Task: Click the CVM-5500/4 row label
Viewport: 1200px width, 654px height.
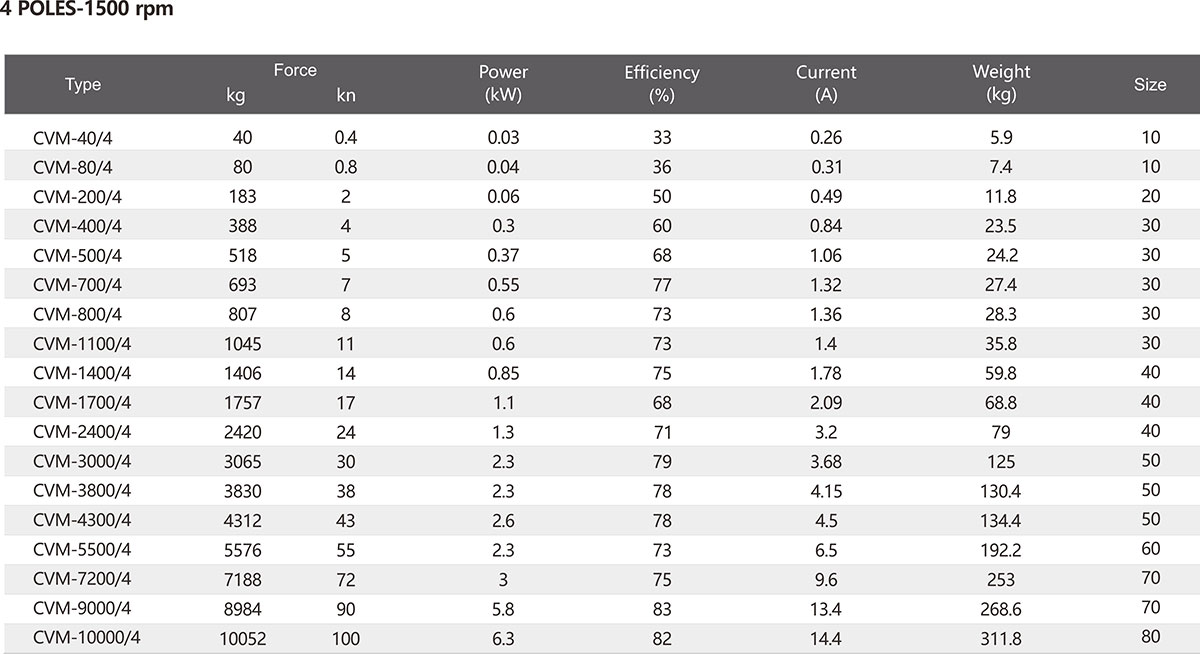Action: pyautogui.click(x=84, y=549)
